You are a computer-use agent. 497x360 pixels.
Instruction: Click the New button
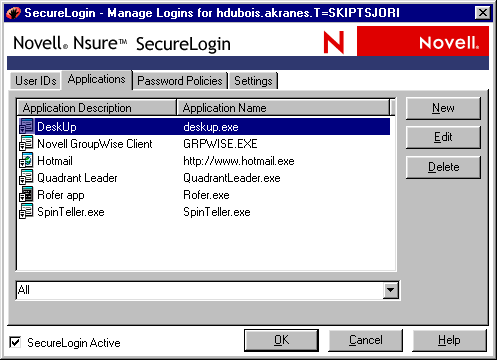point(443,108)
